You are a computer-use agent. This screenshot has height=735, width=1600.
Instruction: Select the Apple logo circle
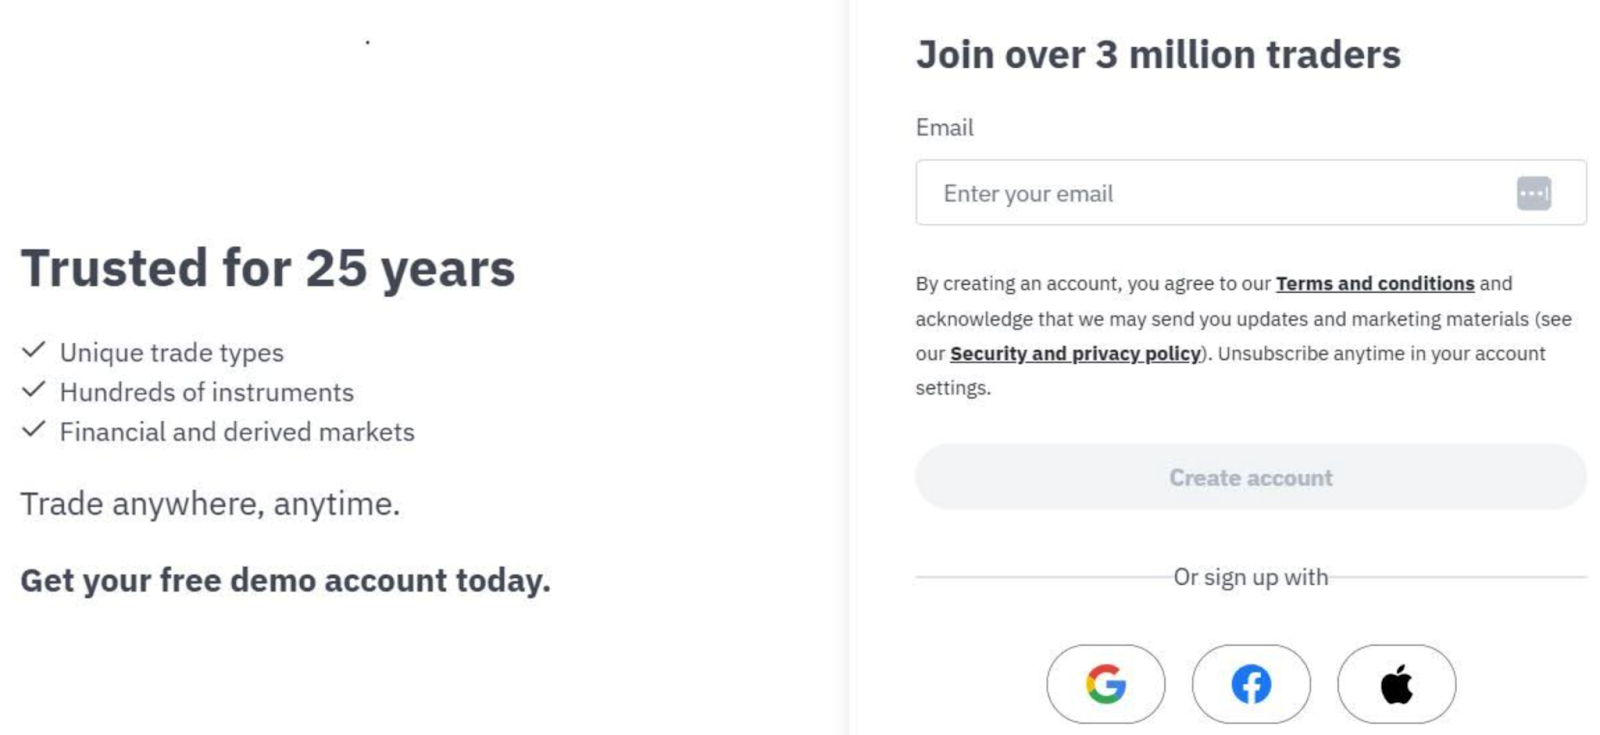1396,684
